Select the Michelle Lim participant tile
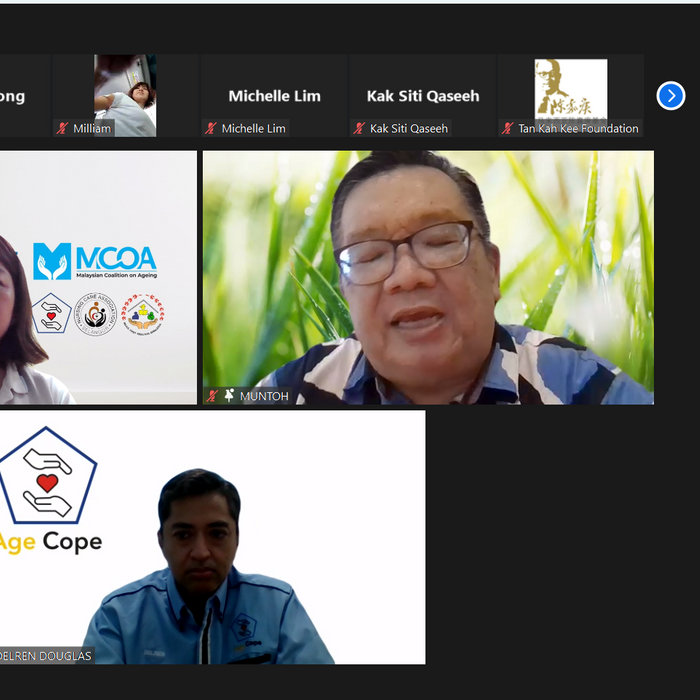This screenshot has height=700, width=700. (x=274, y=95)
